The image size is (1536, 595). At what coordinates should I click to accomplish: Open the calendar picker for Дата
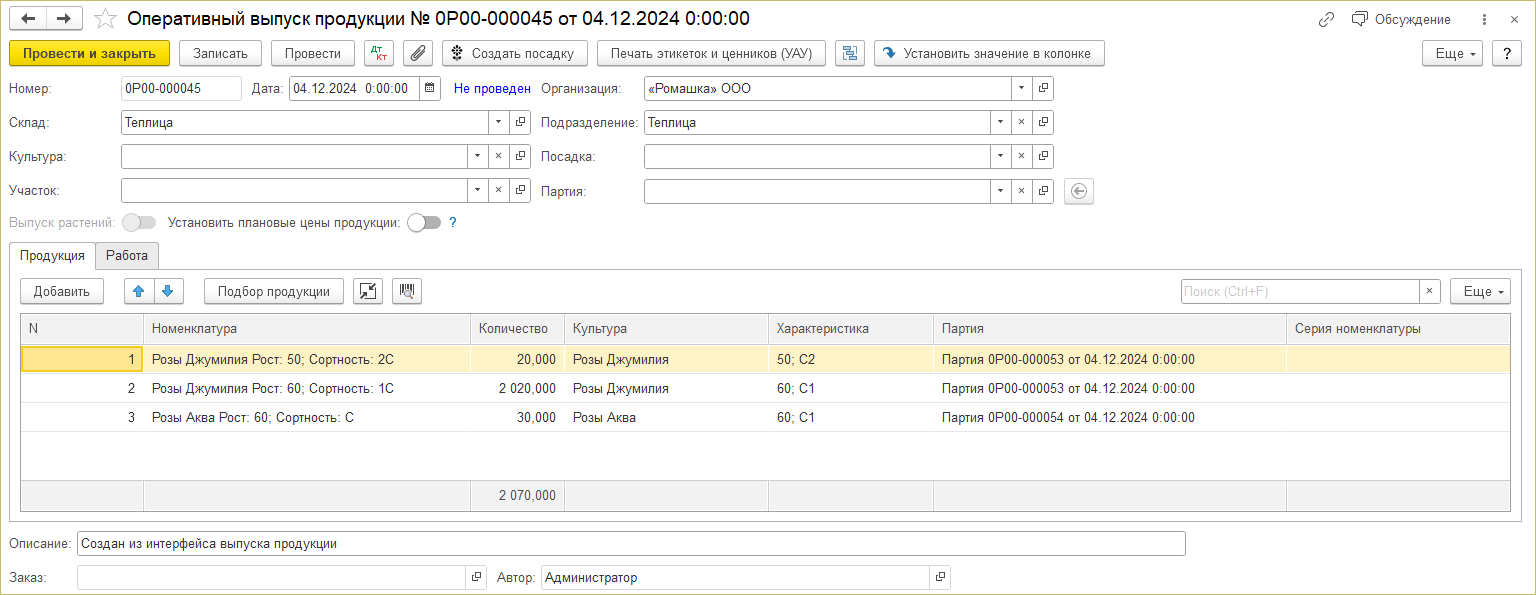pyautogui.click(x=429, y=89)
